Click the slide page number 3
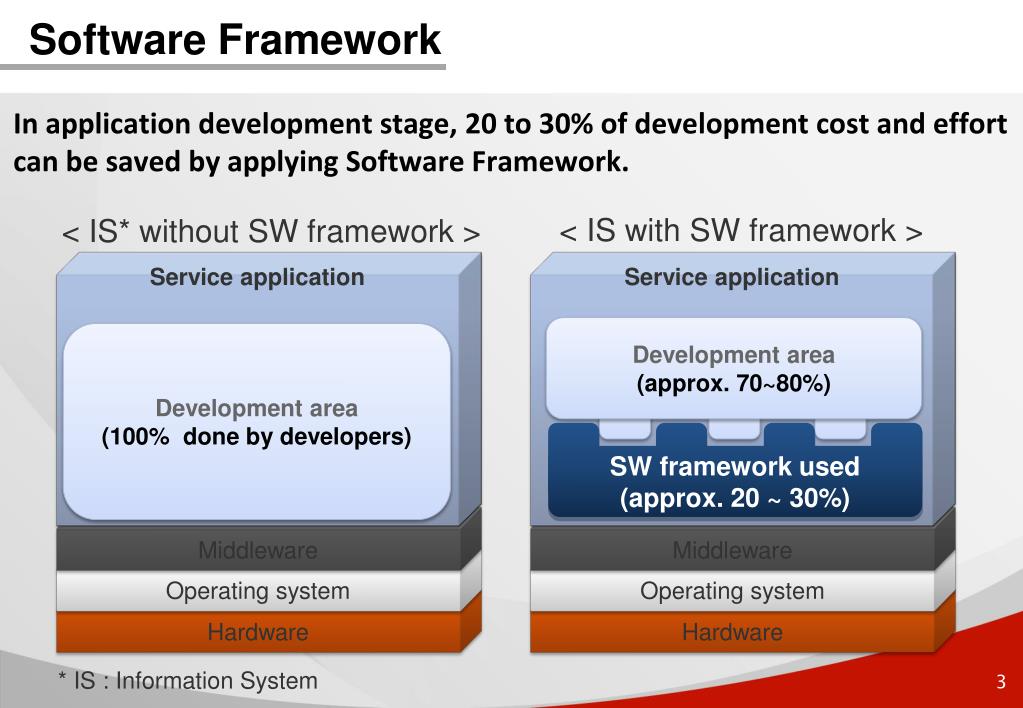This screenshot has height=708, width=1023. (x=1000, y=683)
